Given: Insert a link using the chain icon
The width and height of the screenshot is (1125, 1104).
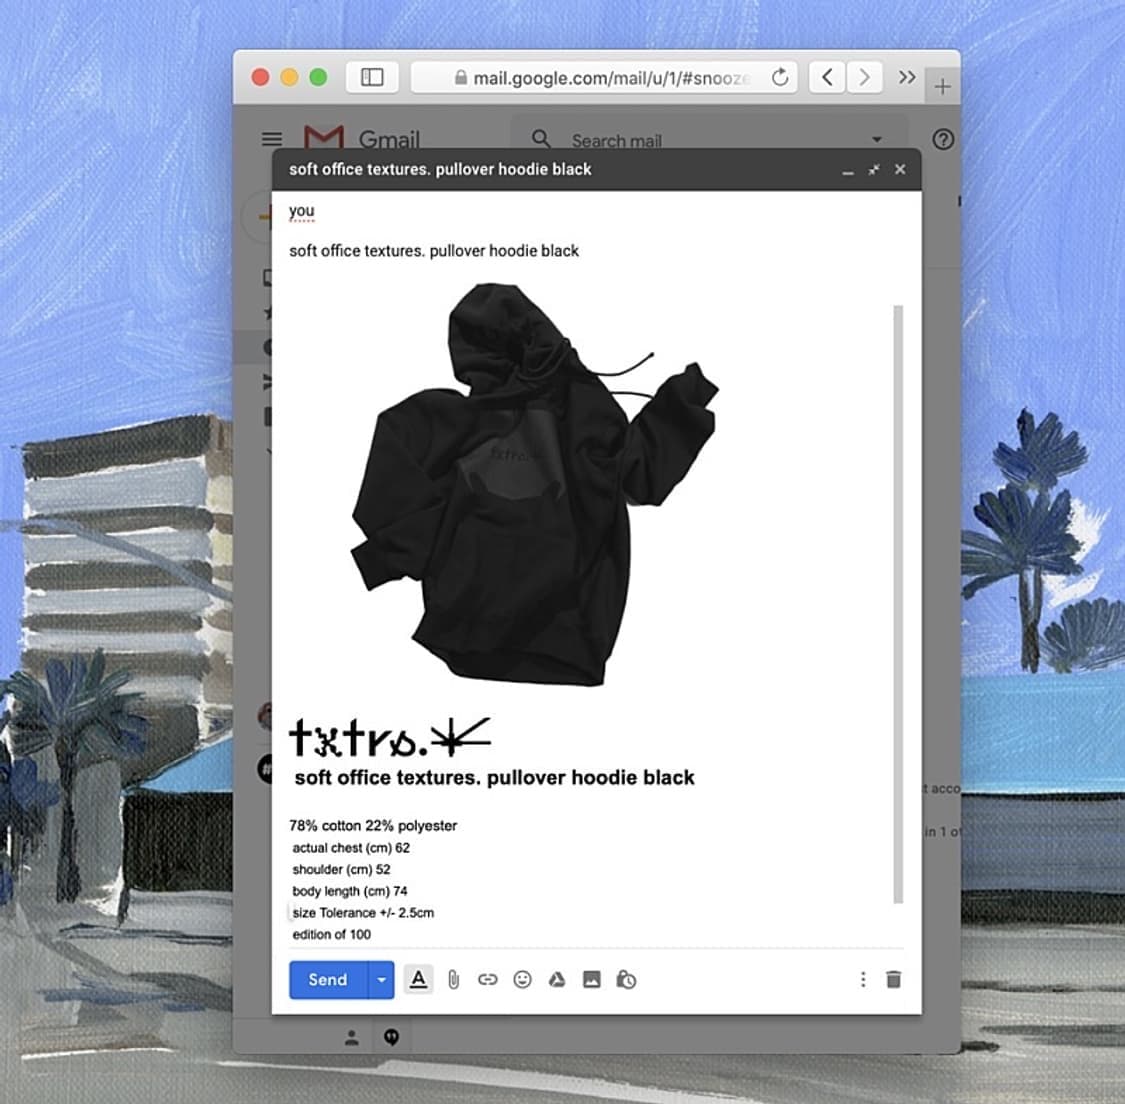Looking at the screenshot, I should [x=487, y=980].
